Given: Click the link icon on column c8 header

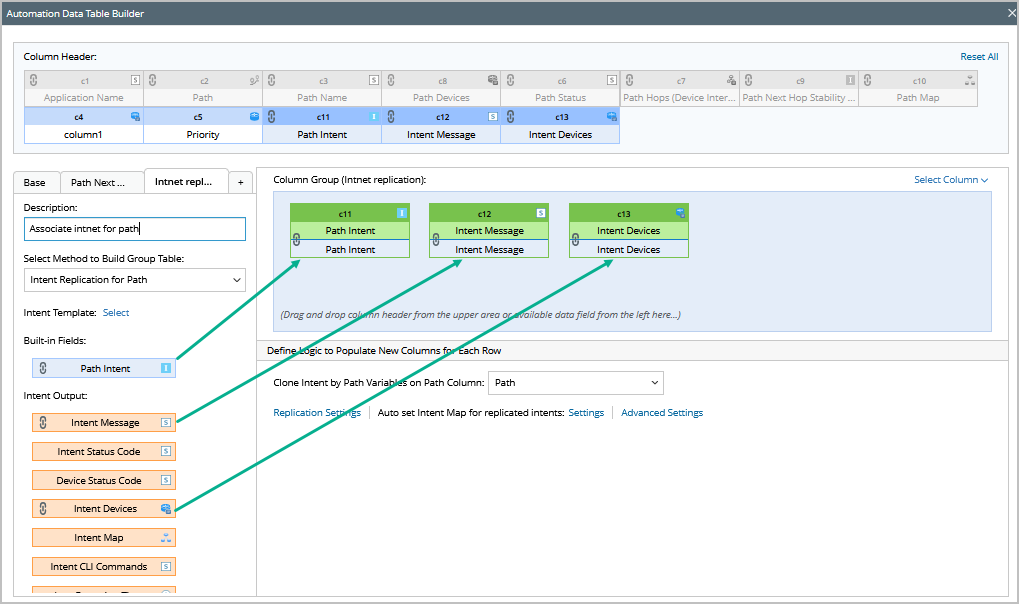Looking at the screenshot, I should [391, 80].
